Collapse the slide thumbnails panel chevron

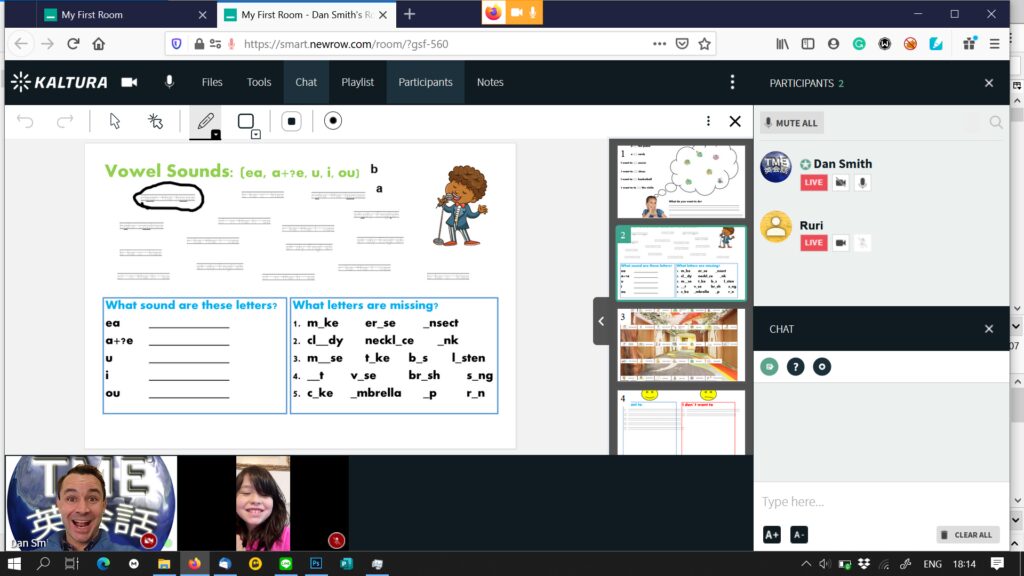[601, 321]
